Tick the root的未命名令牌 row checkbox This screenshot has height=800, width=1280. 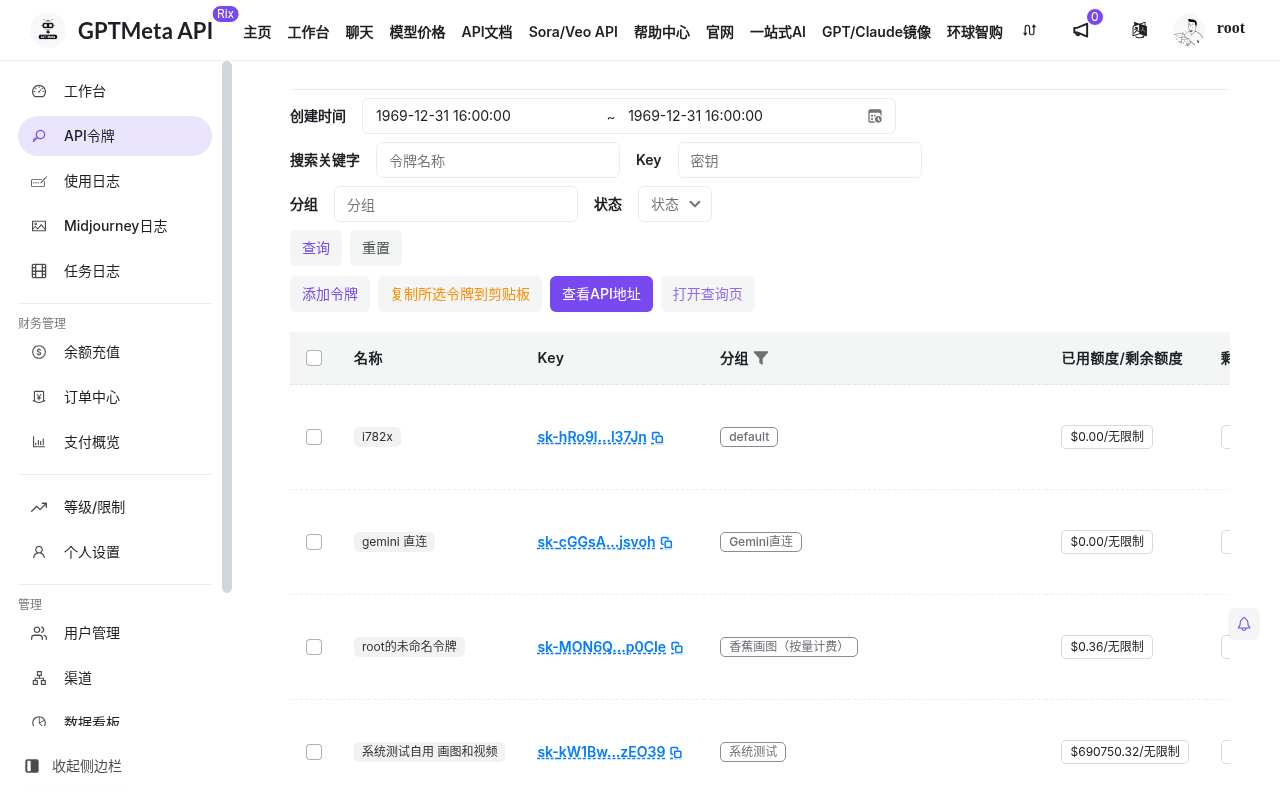(x=314, y=647)
